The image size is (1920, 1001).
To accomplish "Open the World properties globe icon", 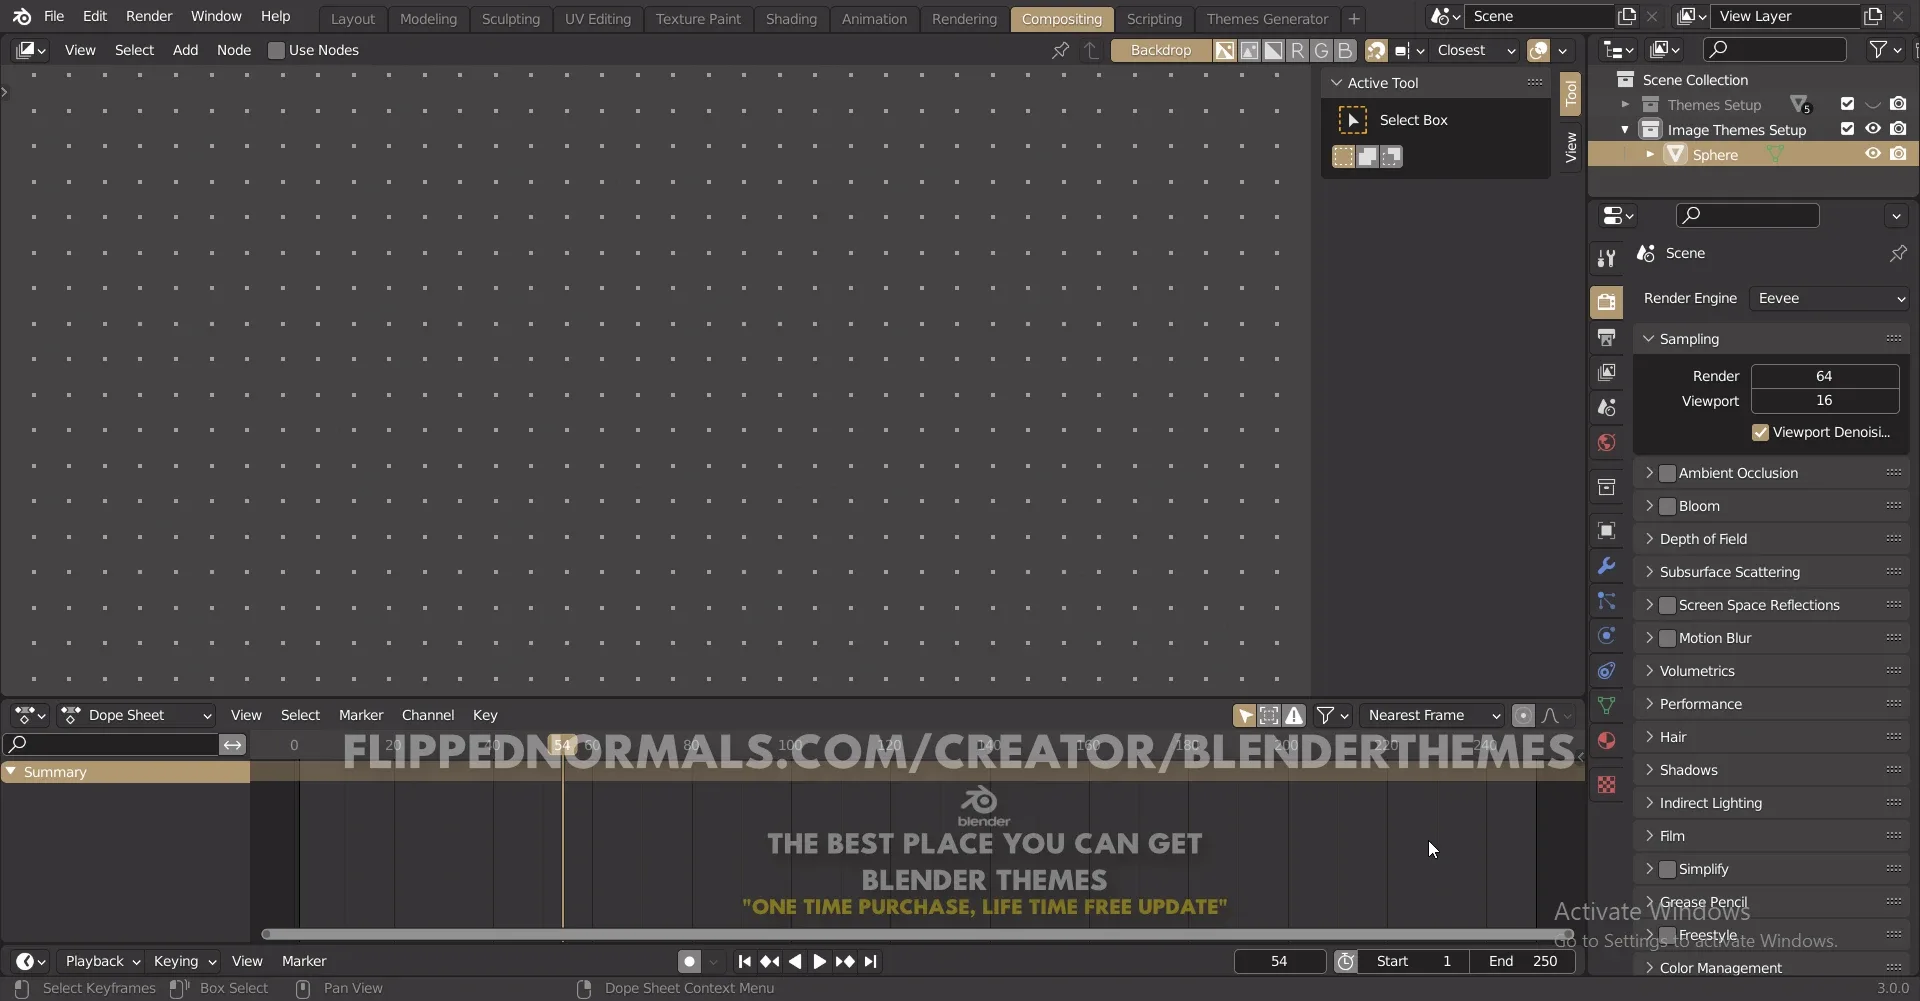I will coord(1606,442).
